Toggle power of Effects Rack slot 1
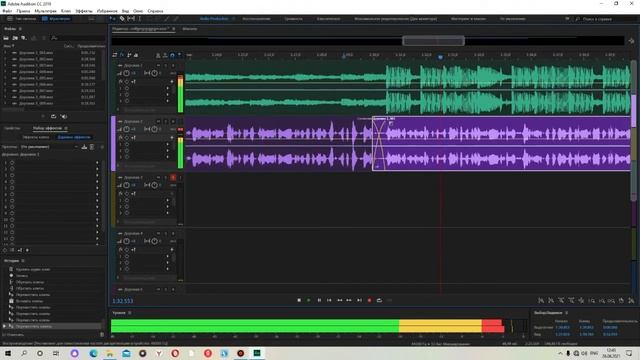This screenshot has width=640, height=360. click(x=12, y=162)
